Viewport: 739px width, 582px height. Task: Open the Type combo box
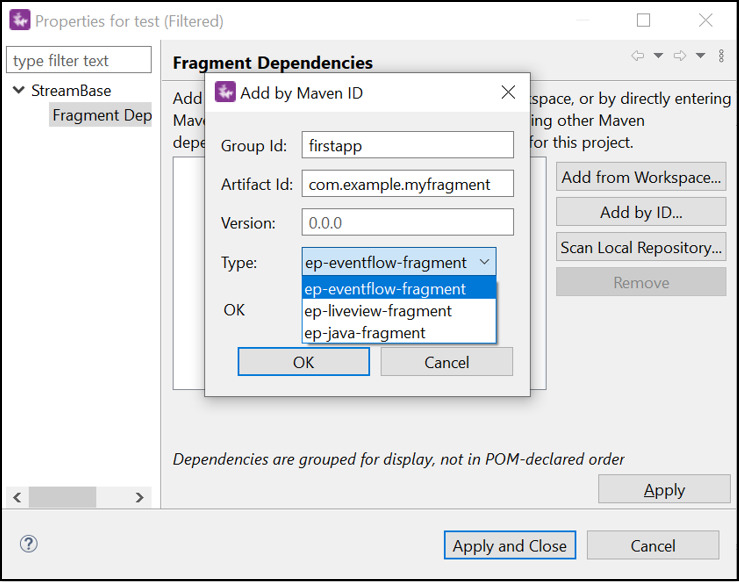click(x=399, y=262)
